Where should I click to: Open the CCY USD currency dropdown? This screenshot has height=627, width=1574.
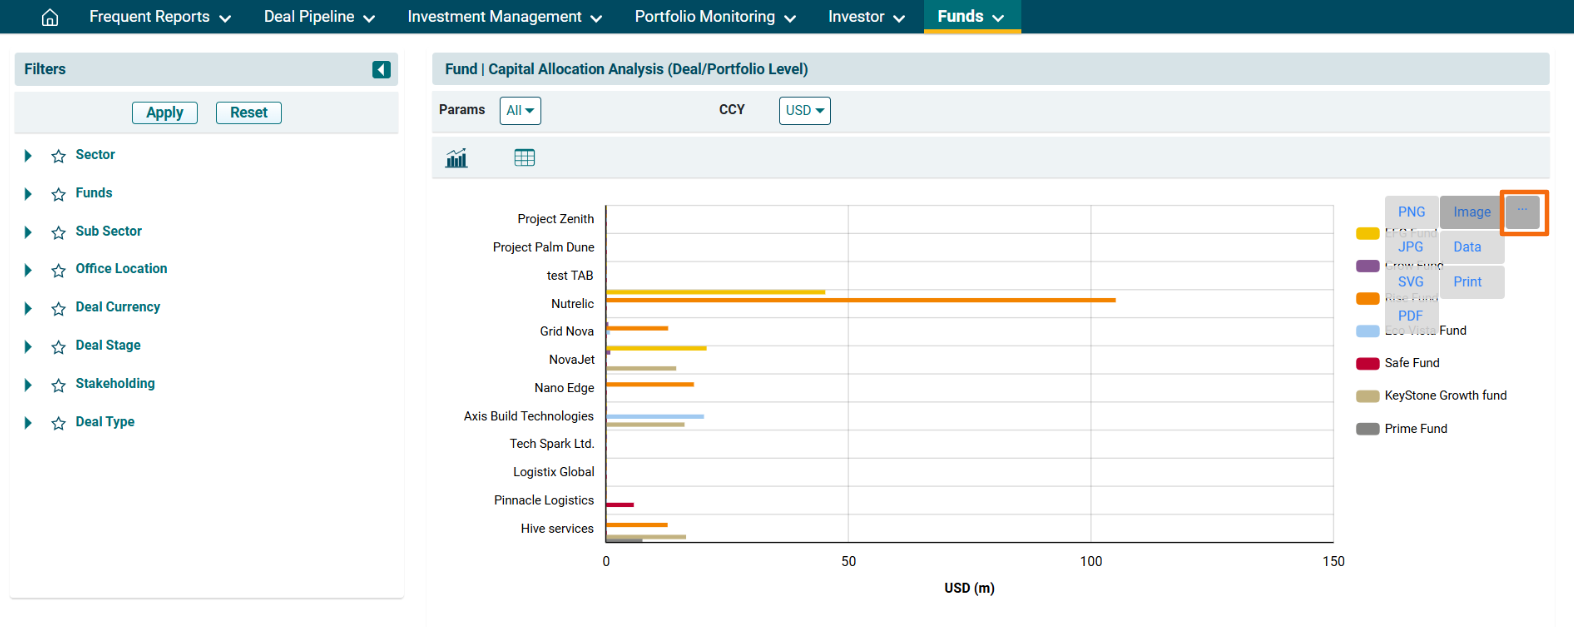pos(804,111)
